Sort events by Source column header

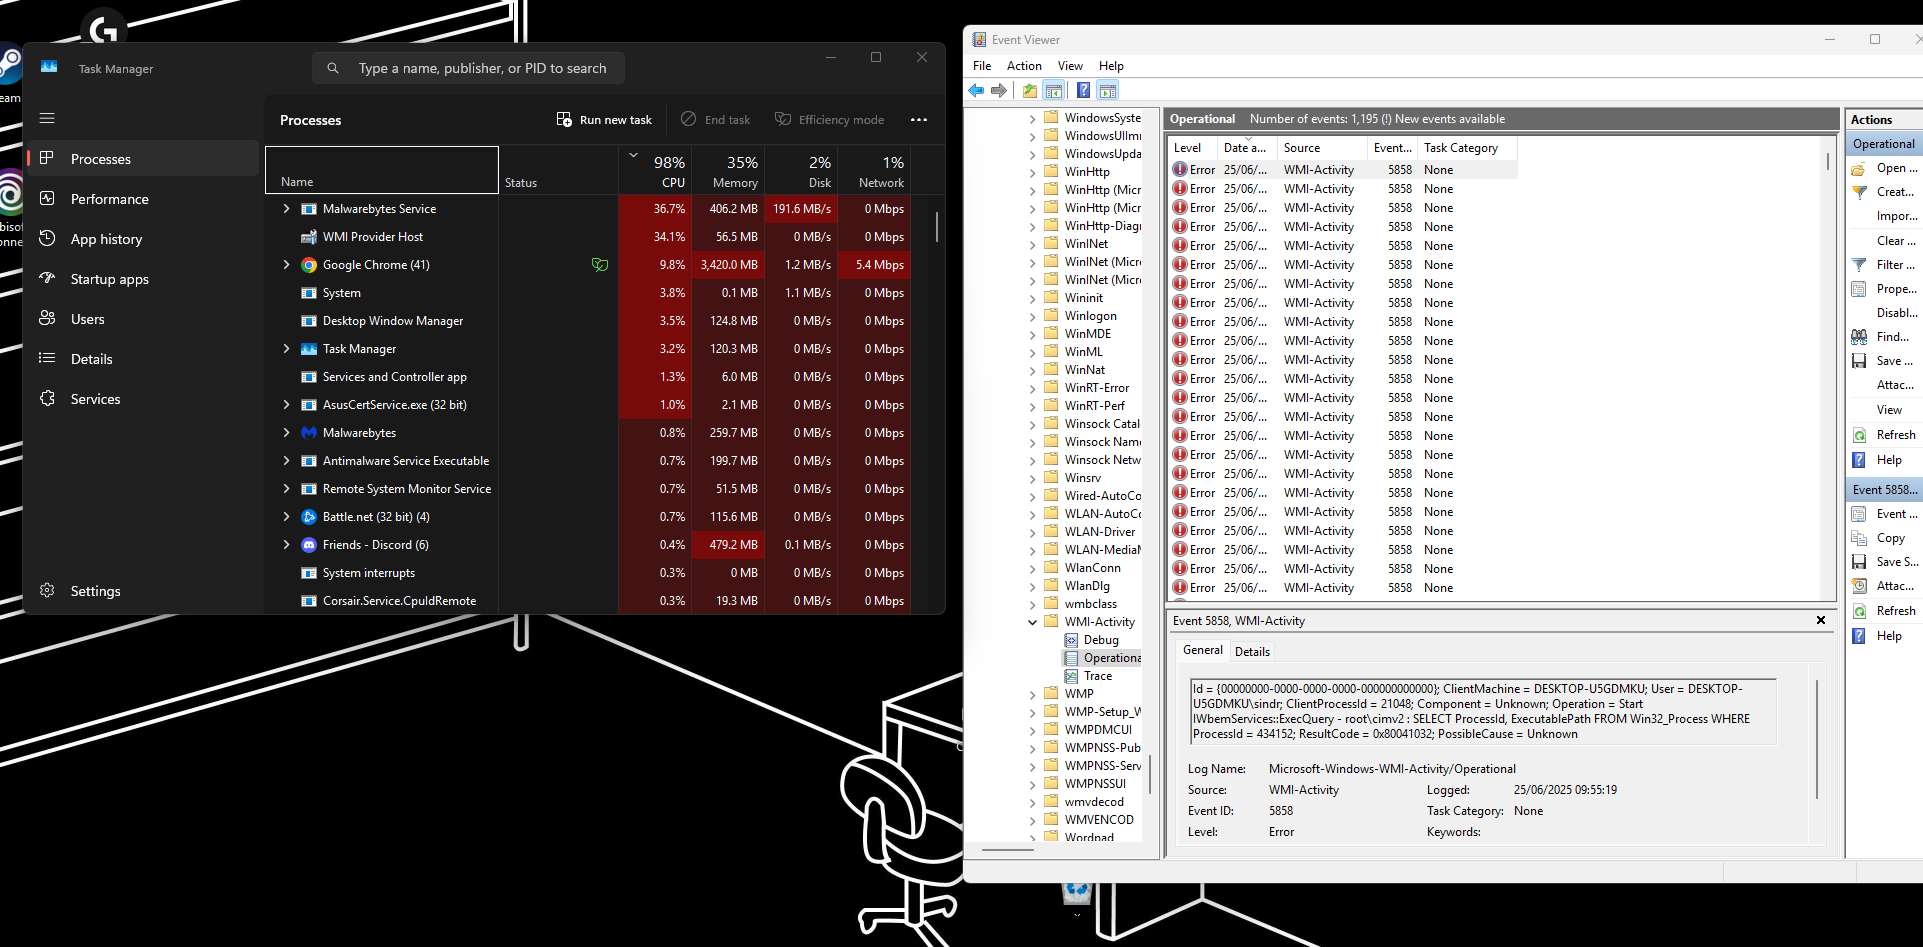click(x=1322, y=148)
